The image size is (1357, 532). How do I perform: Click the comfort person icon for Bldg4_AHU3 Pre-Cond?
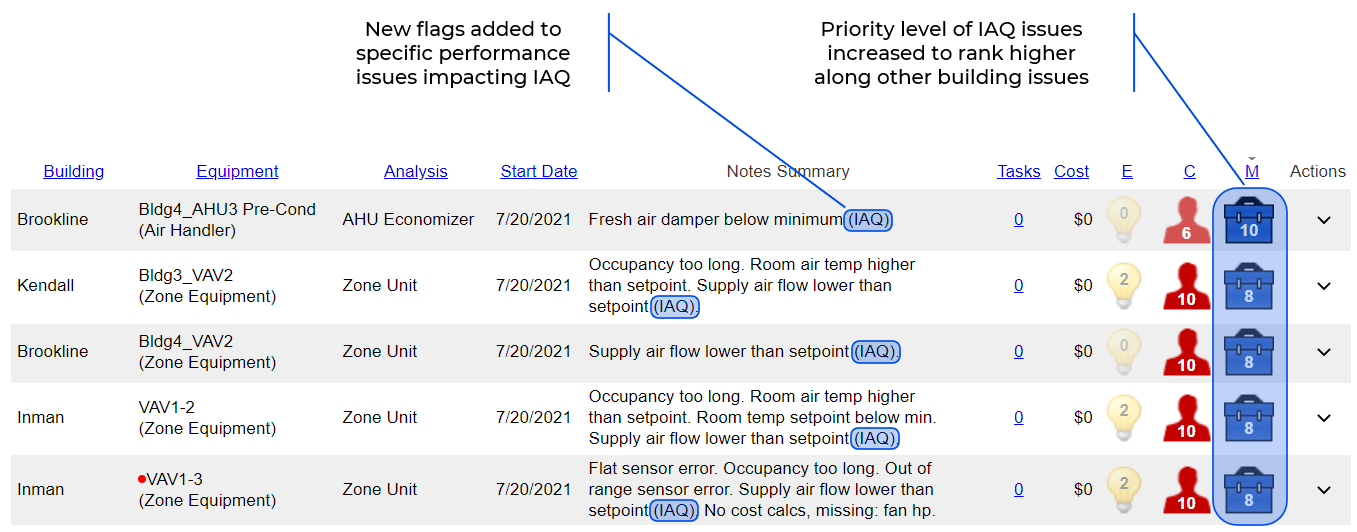[1186, 220]
